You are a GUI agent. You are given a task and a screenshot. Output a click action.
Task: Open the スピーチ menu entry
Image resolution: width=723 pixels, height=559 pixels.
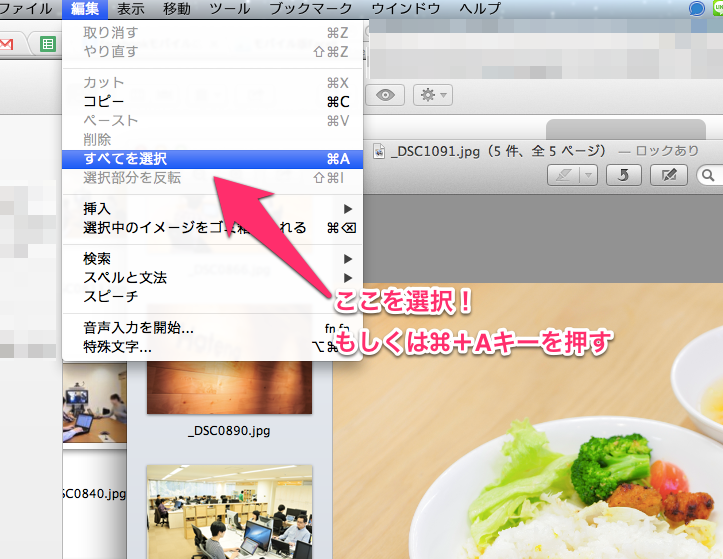(x=213, y=297)
